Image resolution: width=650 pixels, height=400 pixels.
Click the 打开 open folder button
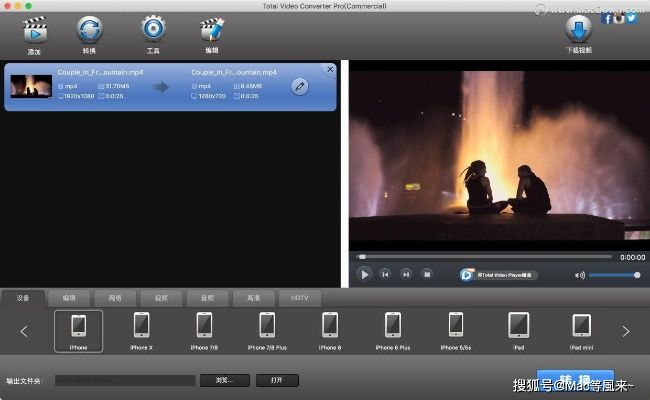pos(277,380)
